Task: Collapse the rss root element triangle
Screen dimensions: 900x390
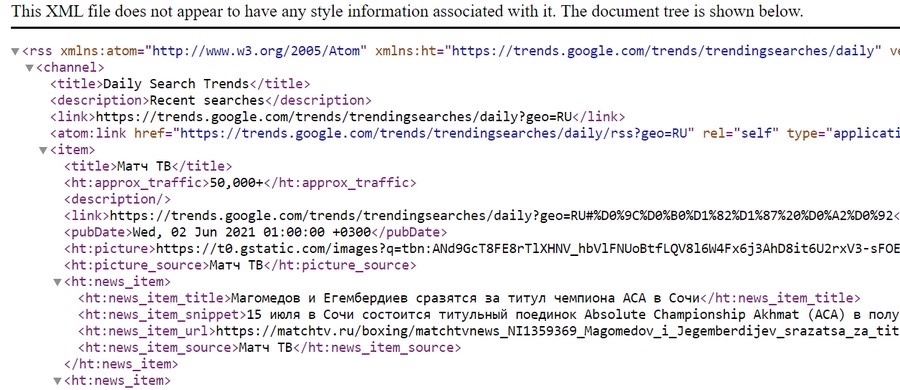Action: coord(15,52)
